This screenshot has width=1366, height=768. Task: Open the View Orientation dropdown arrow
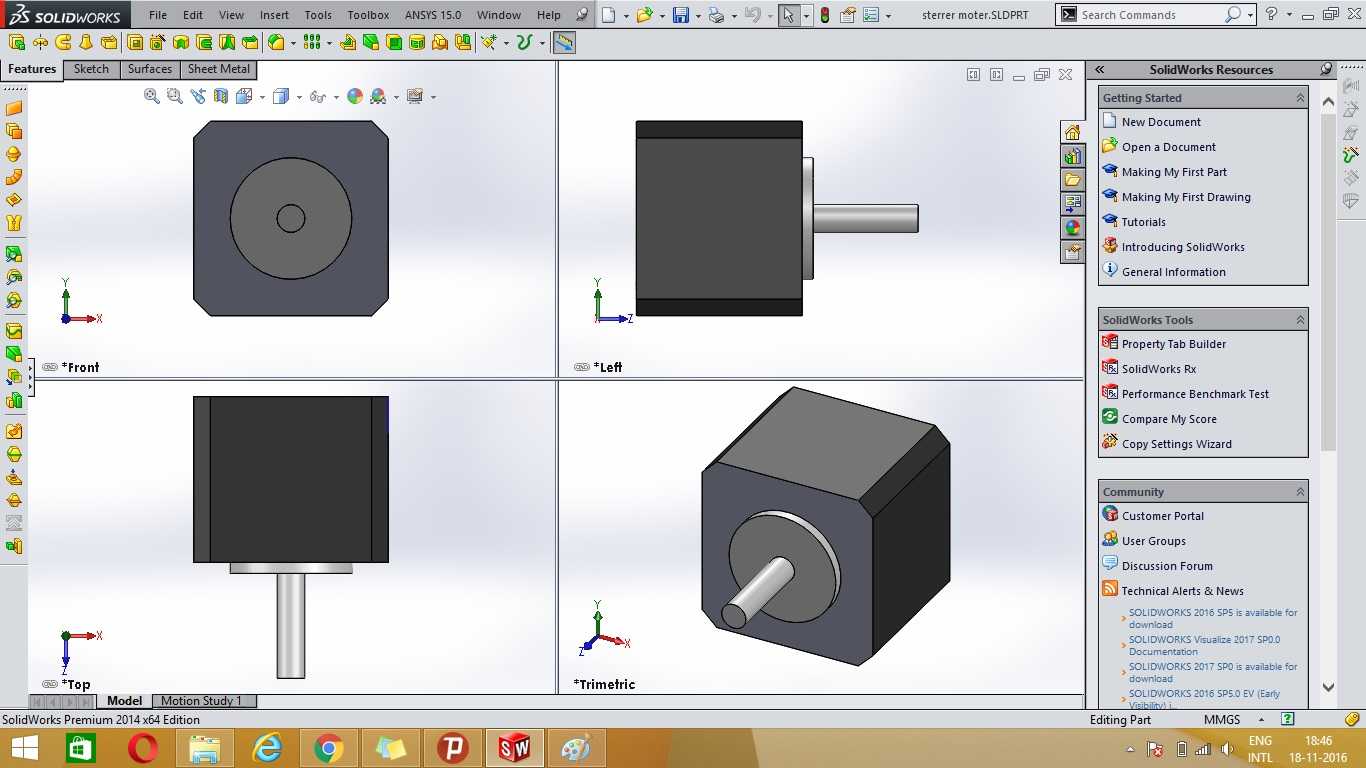click(x=262, y=97)
